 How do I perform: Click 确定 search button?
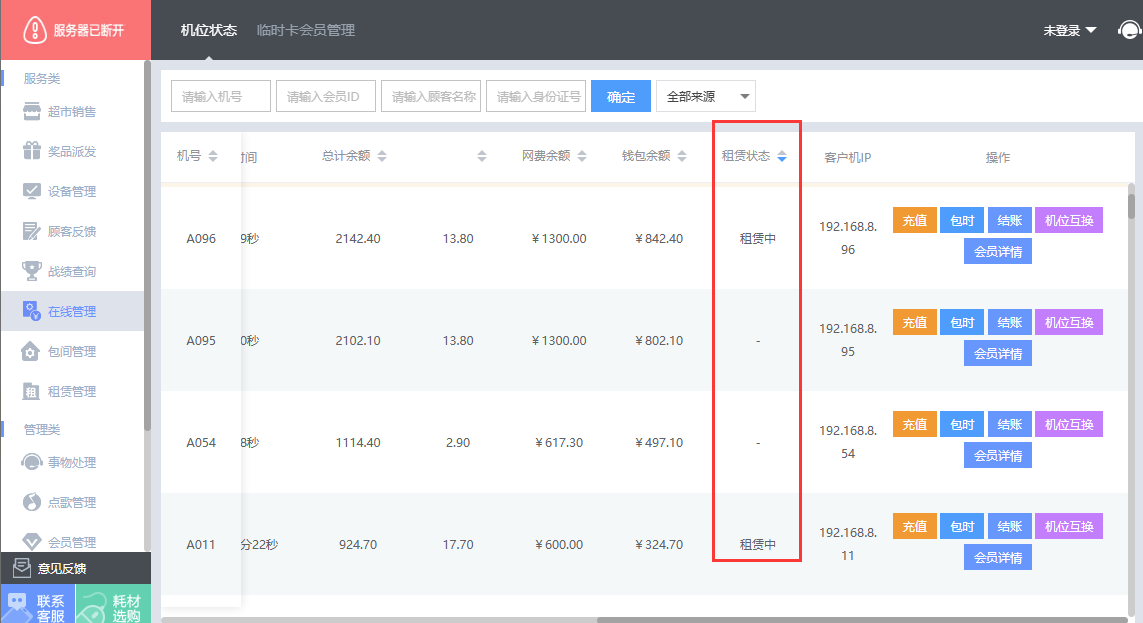coord(620,96)
